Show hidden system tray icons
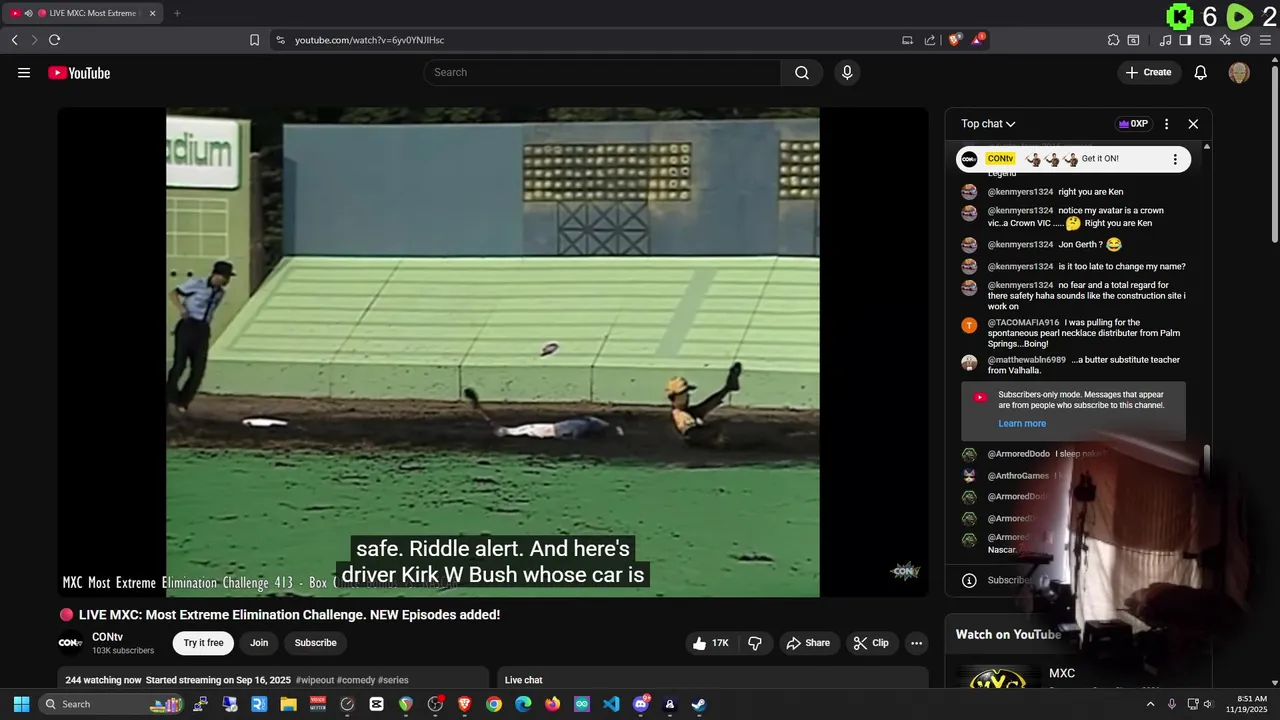The height and width of the screenshot is (720, 1280). coord(1149,704)
